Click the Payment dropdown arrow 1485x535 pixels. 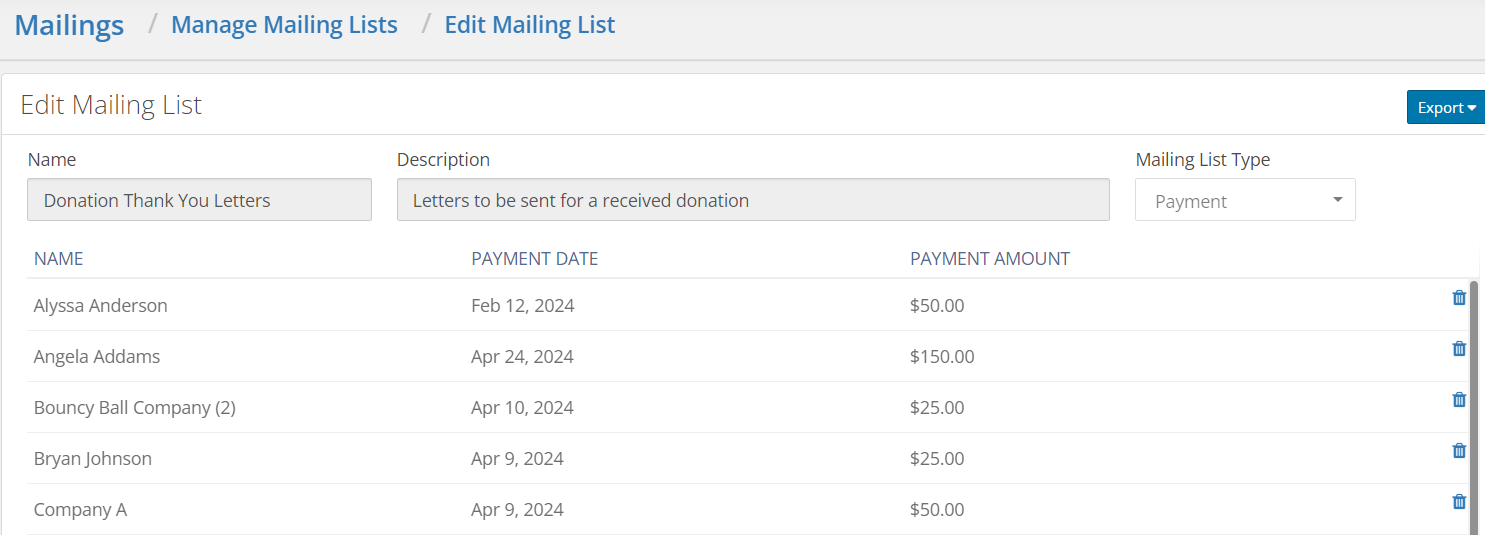click(1338, 200)
